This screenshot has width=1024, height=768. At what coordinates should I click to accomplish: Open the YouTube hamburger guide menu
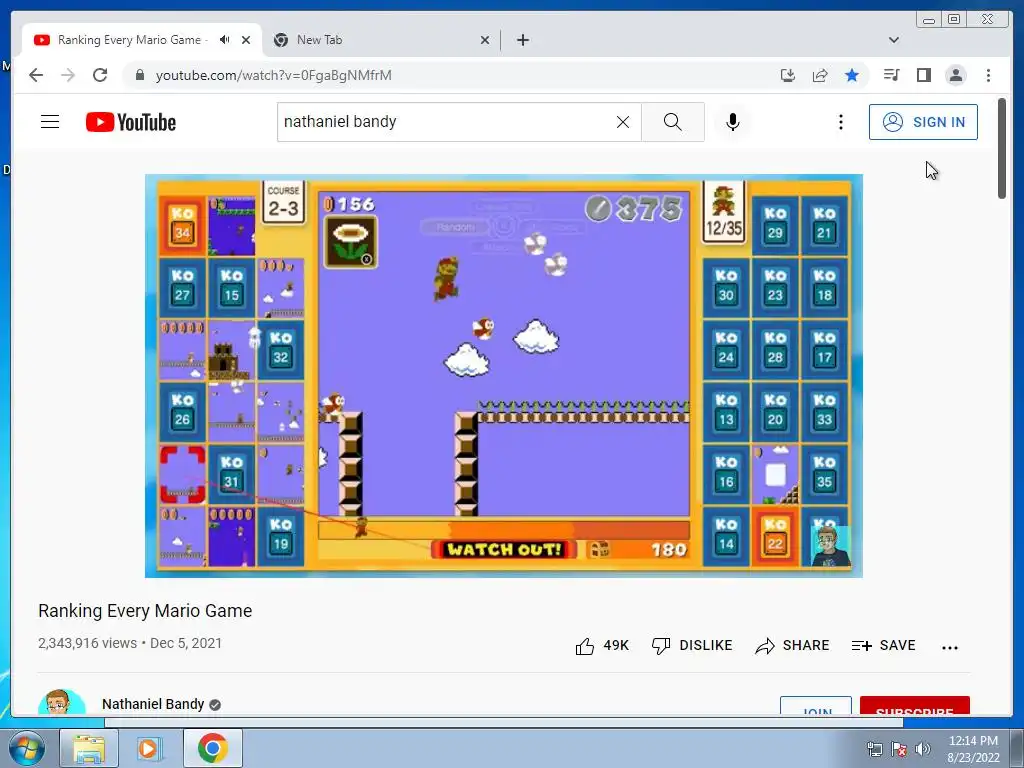50,122
